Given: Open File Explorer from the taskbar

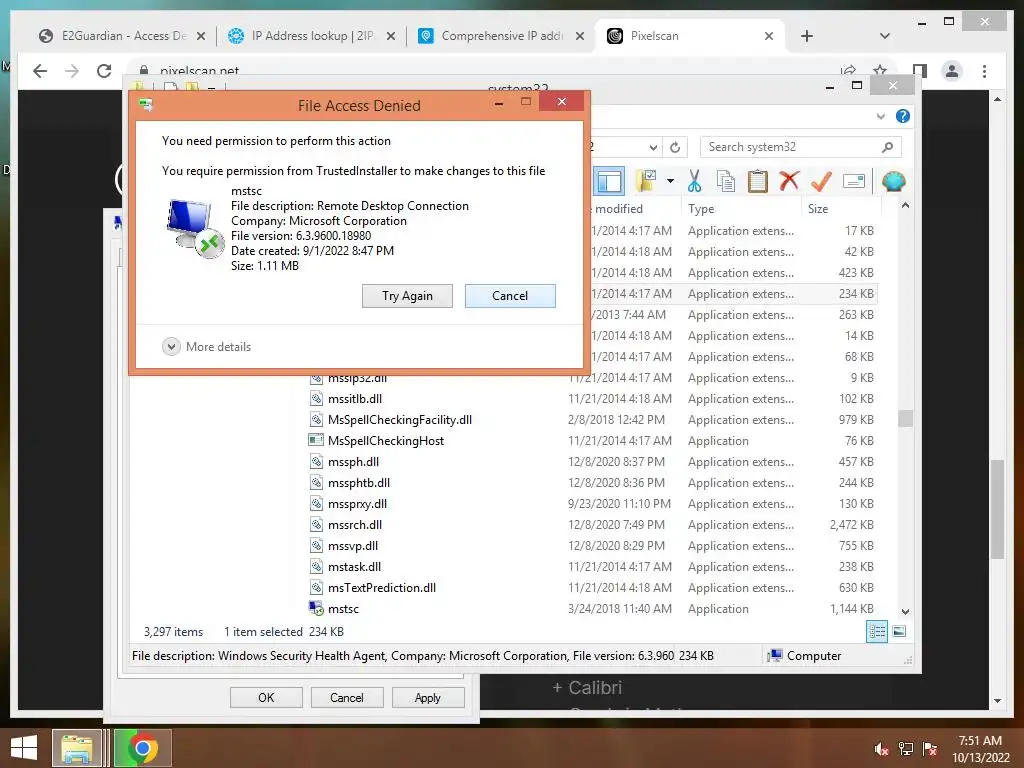Looking at the screenshot, I should tap(77, 748).
